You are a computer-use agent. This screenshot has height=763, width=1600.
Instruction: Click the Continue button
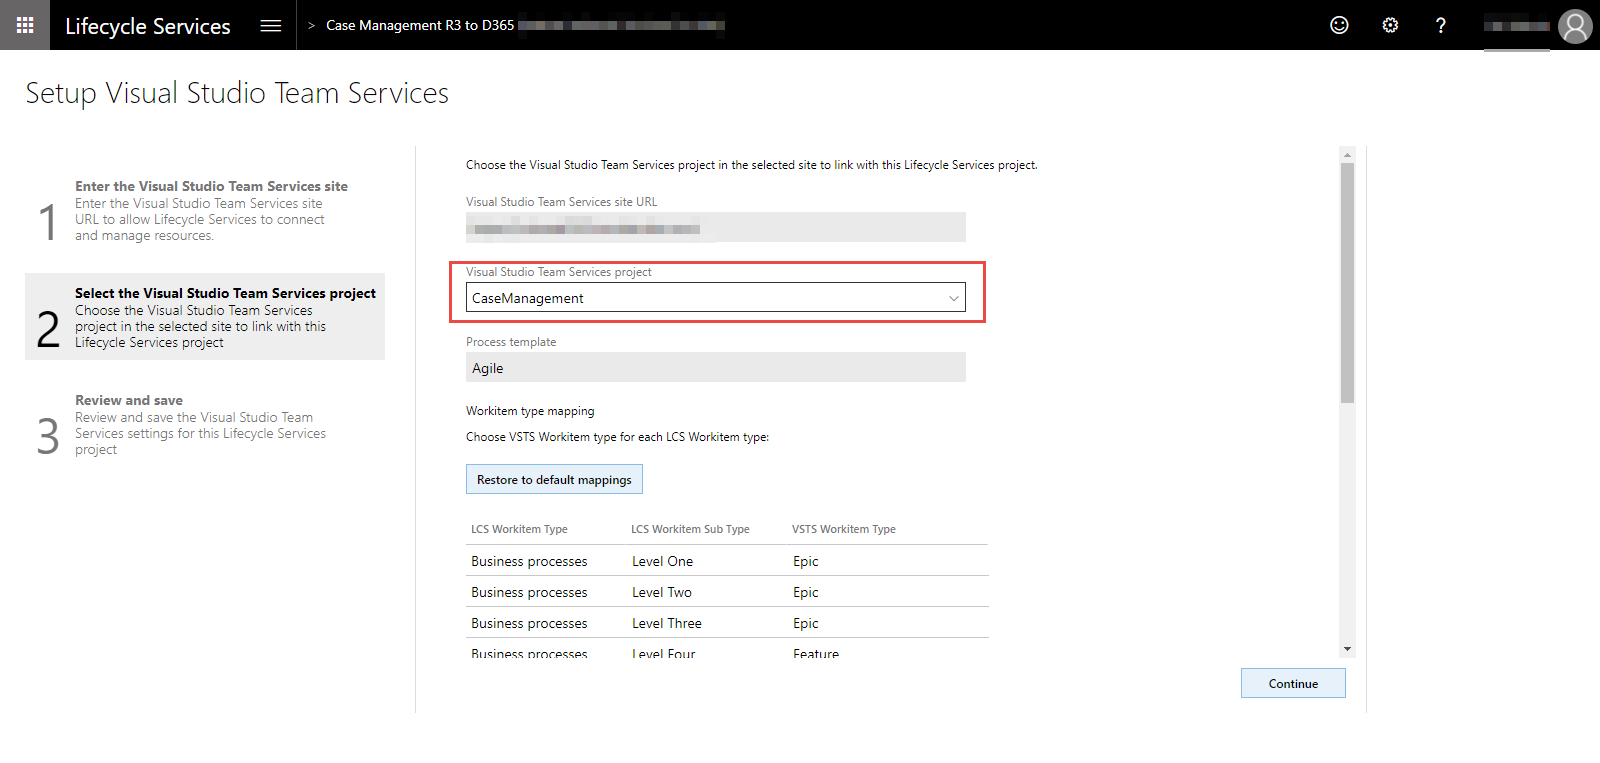(1293, 683)
